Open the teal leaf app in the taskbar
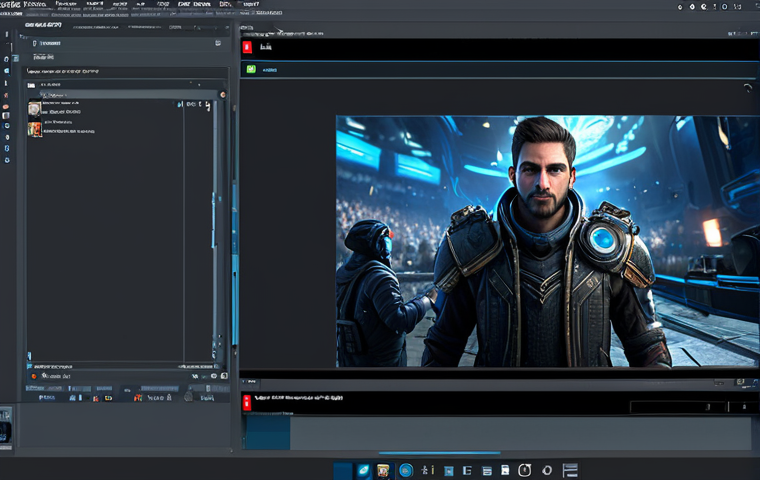The height and width of the screenshot is (480, 760). (x=363, y=470)
